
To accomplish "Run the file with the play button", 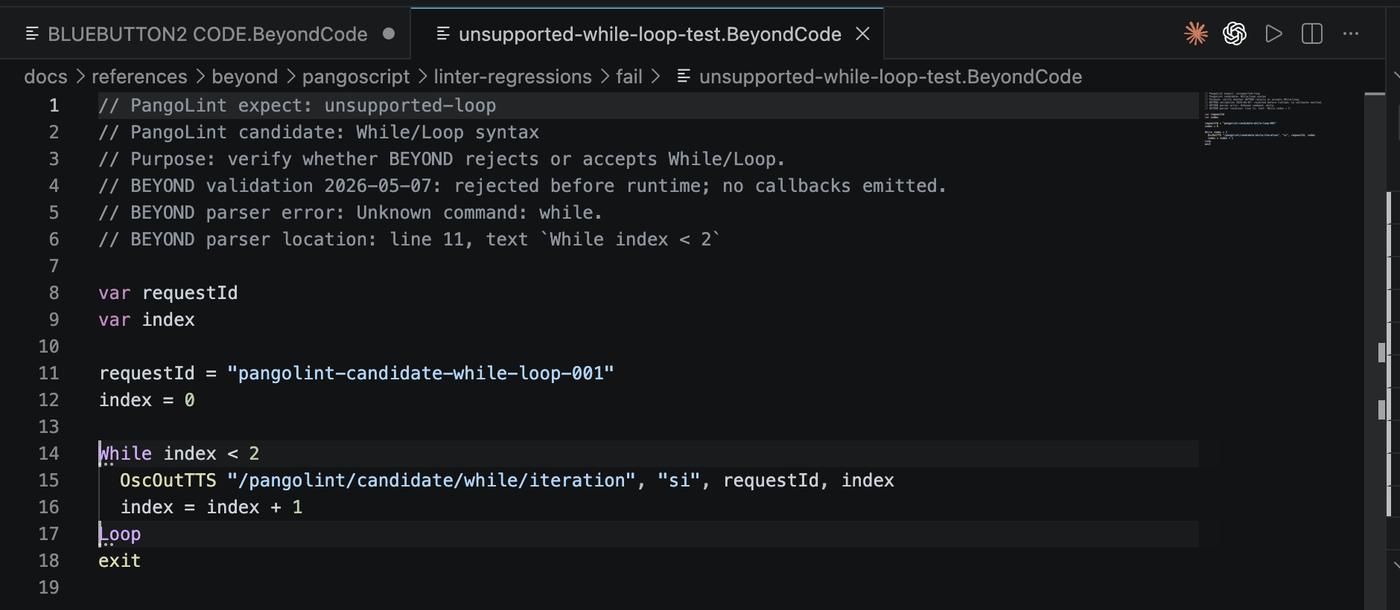I will (1273, 34).
